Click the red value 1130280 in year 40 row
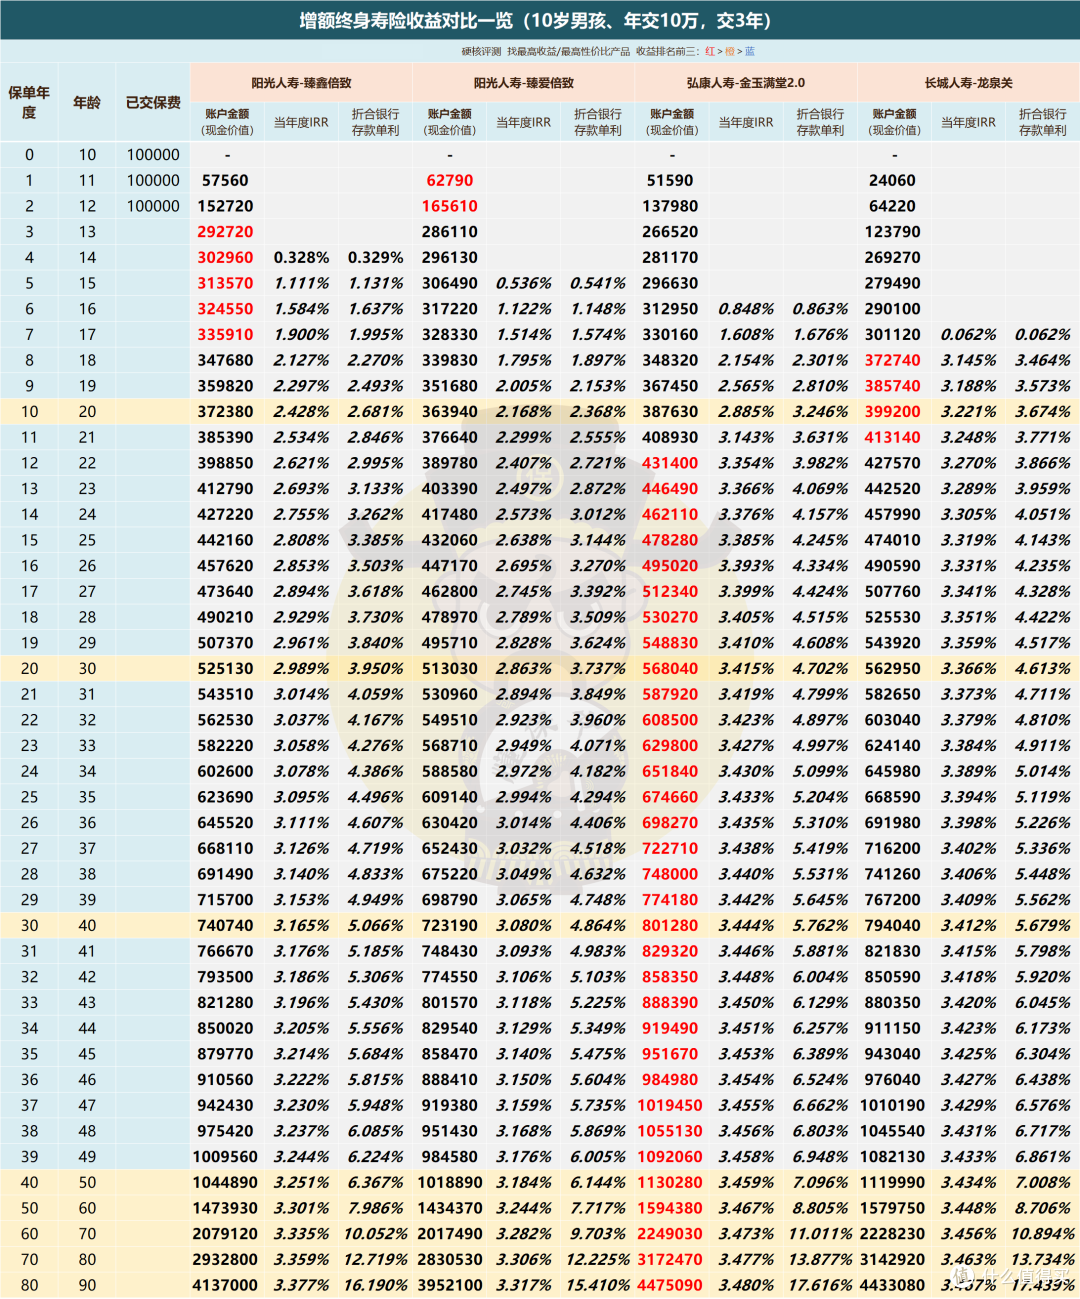 coord(670,1183)
